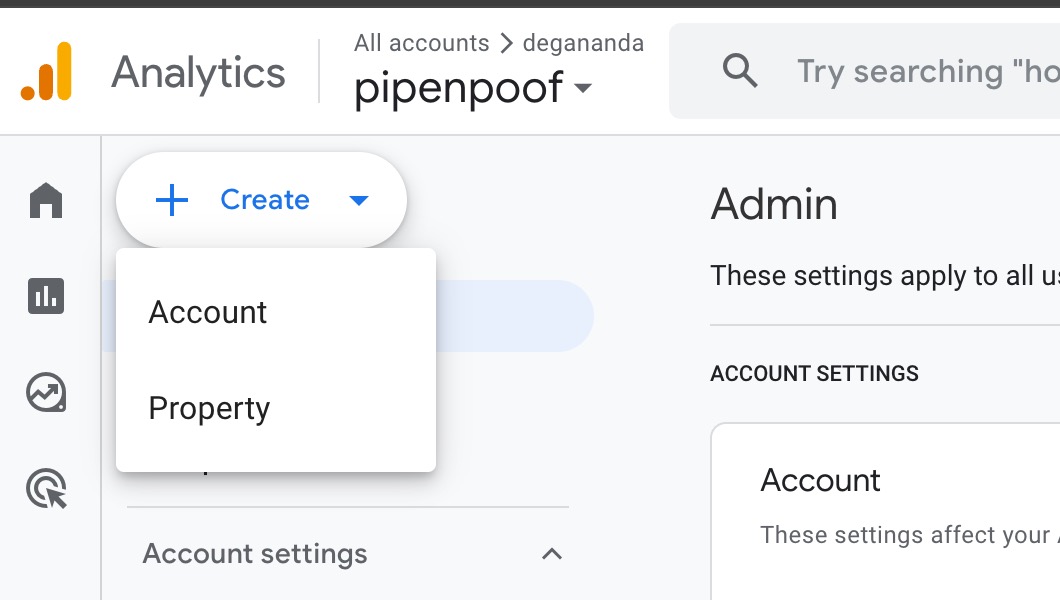Click the blue plus icon on Create
Screen dimensions: 1060x600
tap(172, 200)
